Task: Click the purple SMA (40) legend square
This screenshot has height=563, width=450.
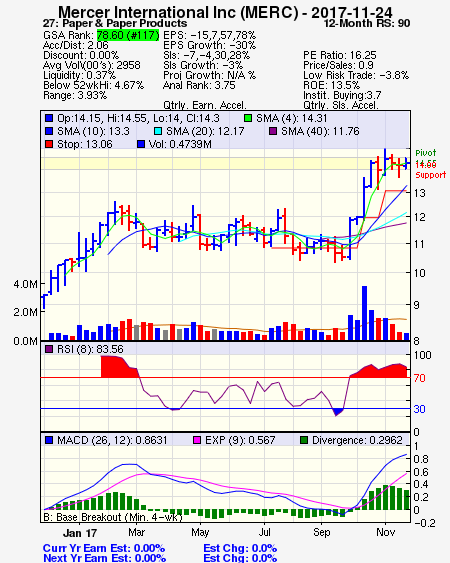Action: coord(273,131)
